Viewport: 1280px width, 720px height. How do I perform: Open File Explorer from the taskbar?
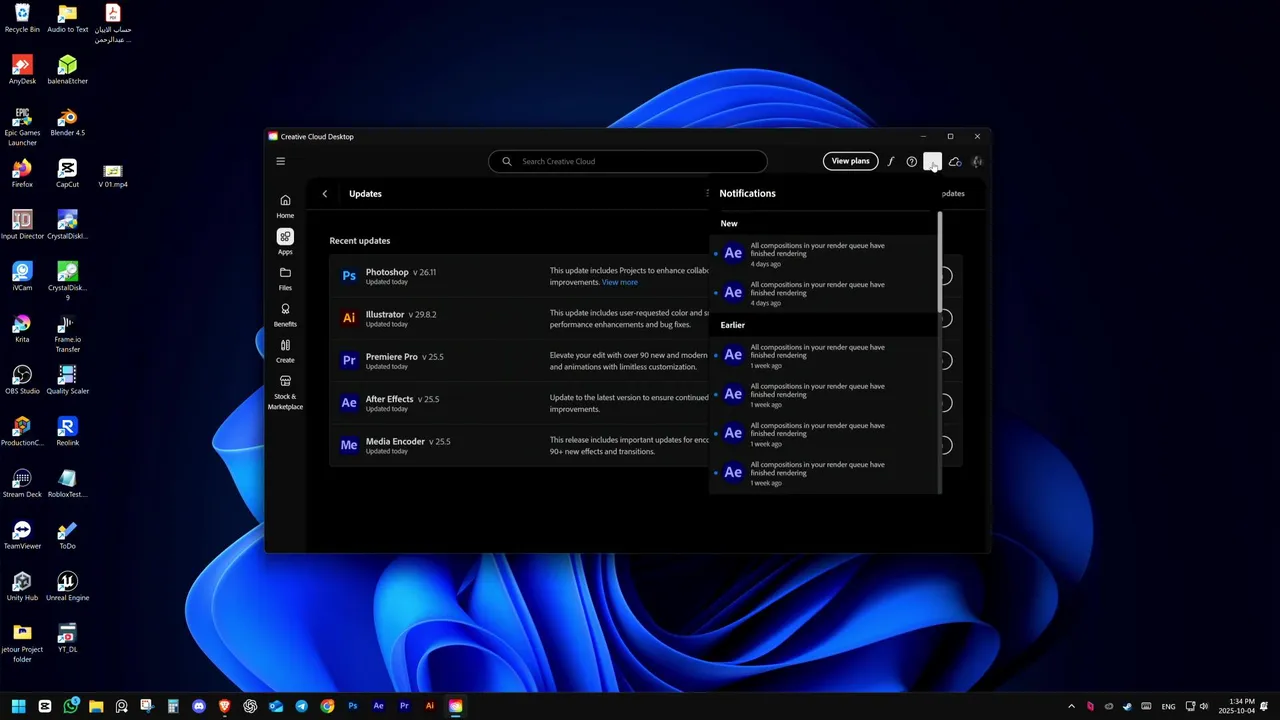(x=96, y=706)
